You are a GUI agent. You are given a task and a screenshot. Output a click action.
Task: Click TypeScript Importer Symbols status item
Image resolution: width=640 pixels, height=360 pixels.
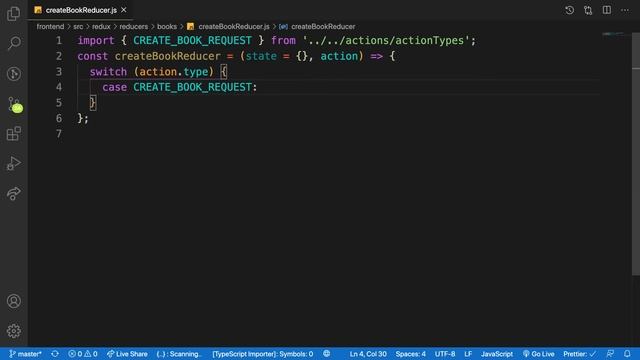[262, 354]
